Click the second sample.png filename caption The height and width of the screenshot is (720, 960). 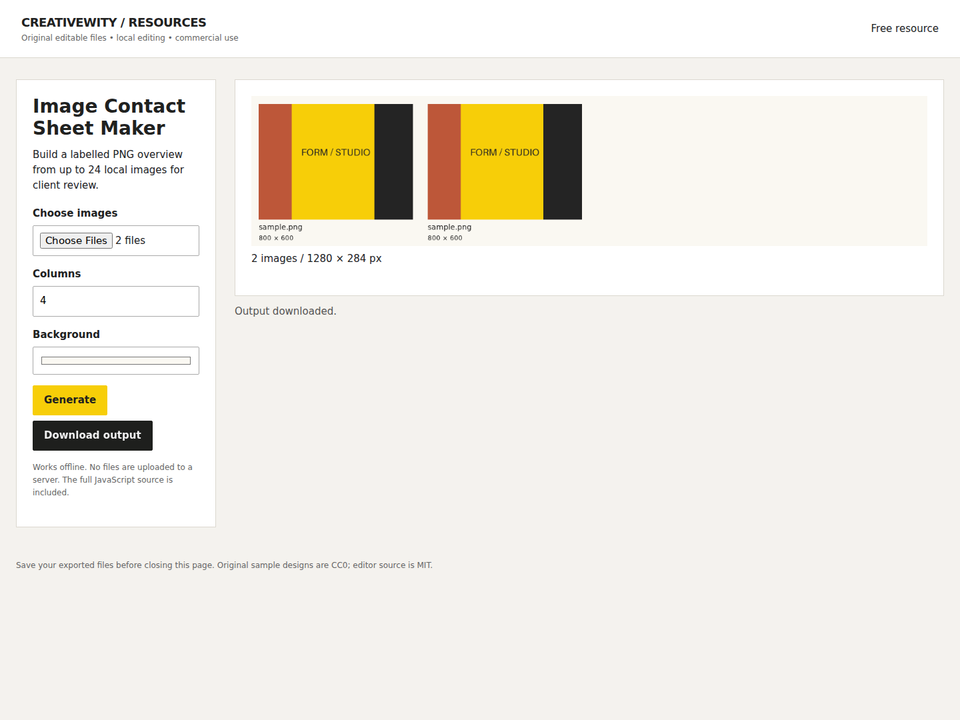coord(449,227)
